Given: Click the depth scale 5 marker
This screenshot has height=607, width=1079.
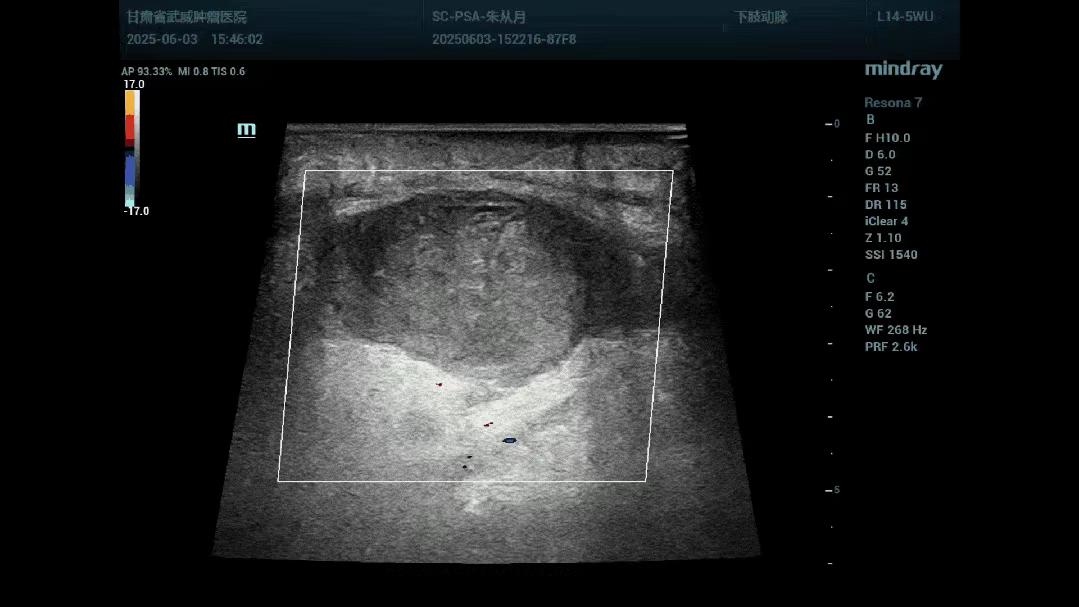Looking at the screenshot, I should pyautogui.click(x=836, y=490).
